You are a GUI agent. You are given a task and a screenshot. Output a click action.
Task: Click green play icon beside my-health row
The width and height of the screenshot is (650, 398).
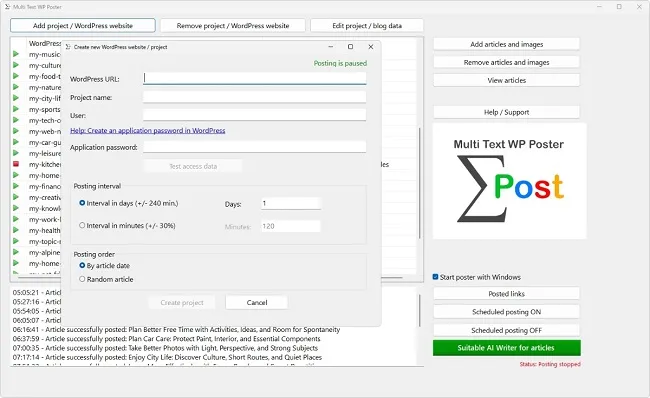(x=16, y=230)
